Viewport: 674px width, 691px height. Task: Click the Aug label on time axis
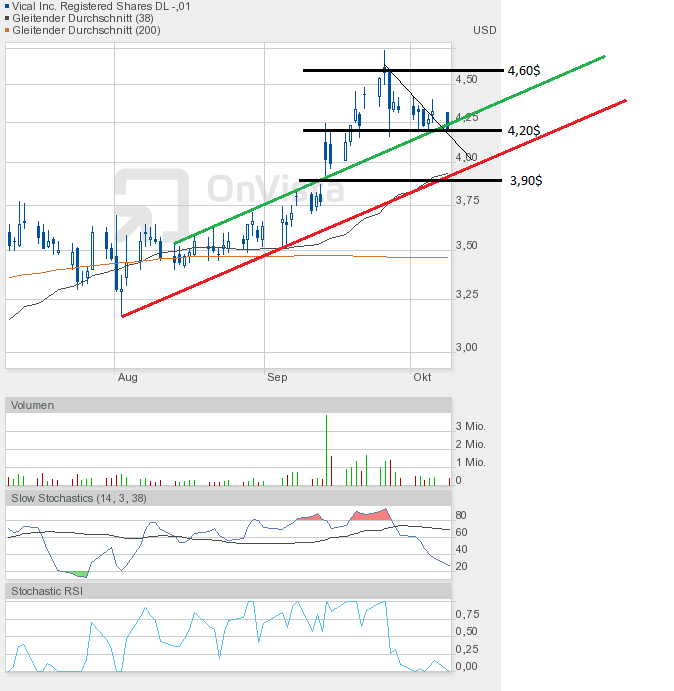click(x=127, y=377)
